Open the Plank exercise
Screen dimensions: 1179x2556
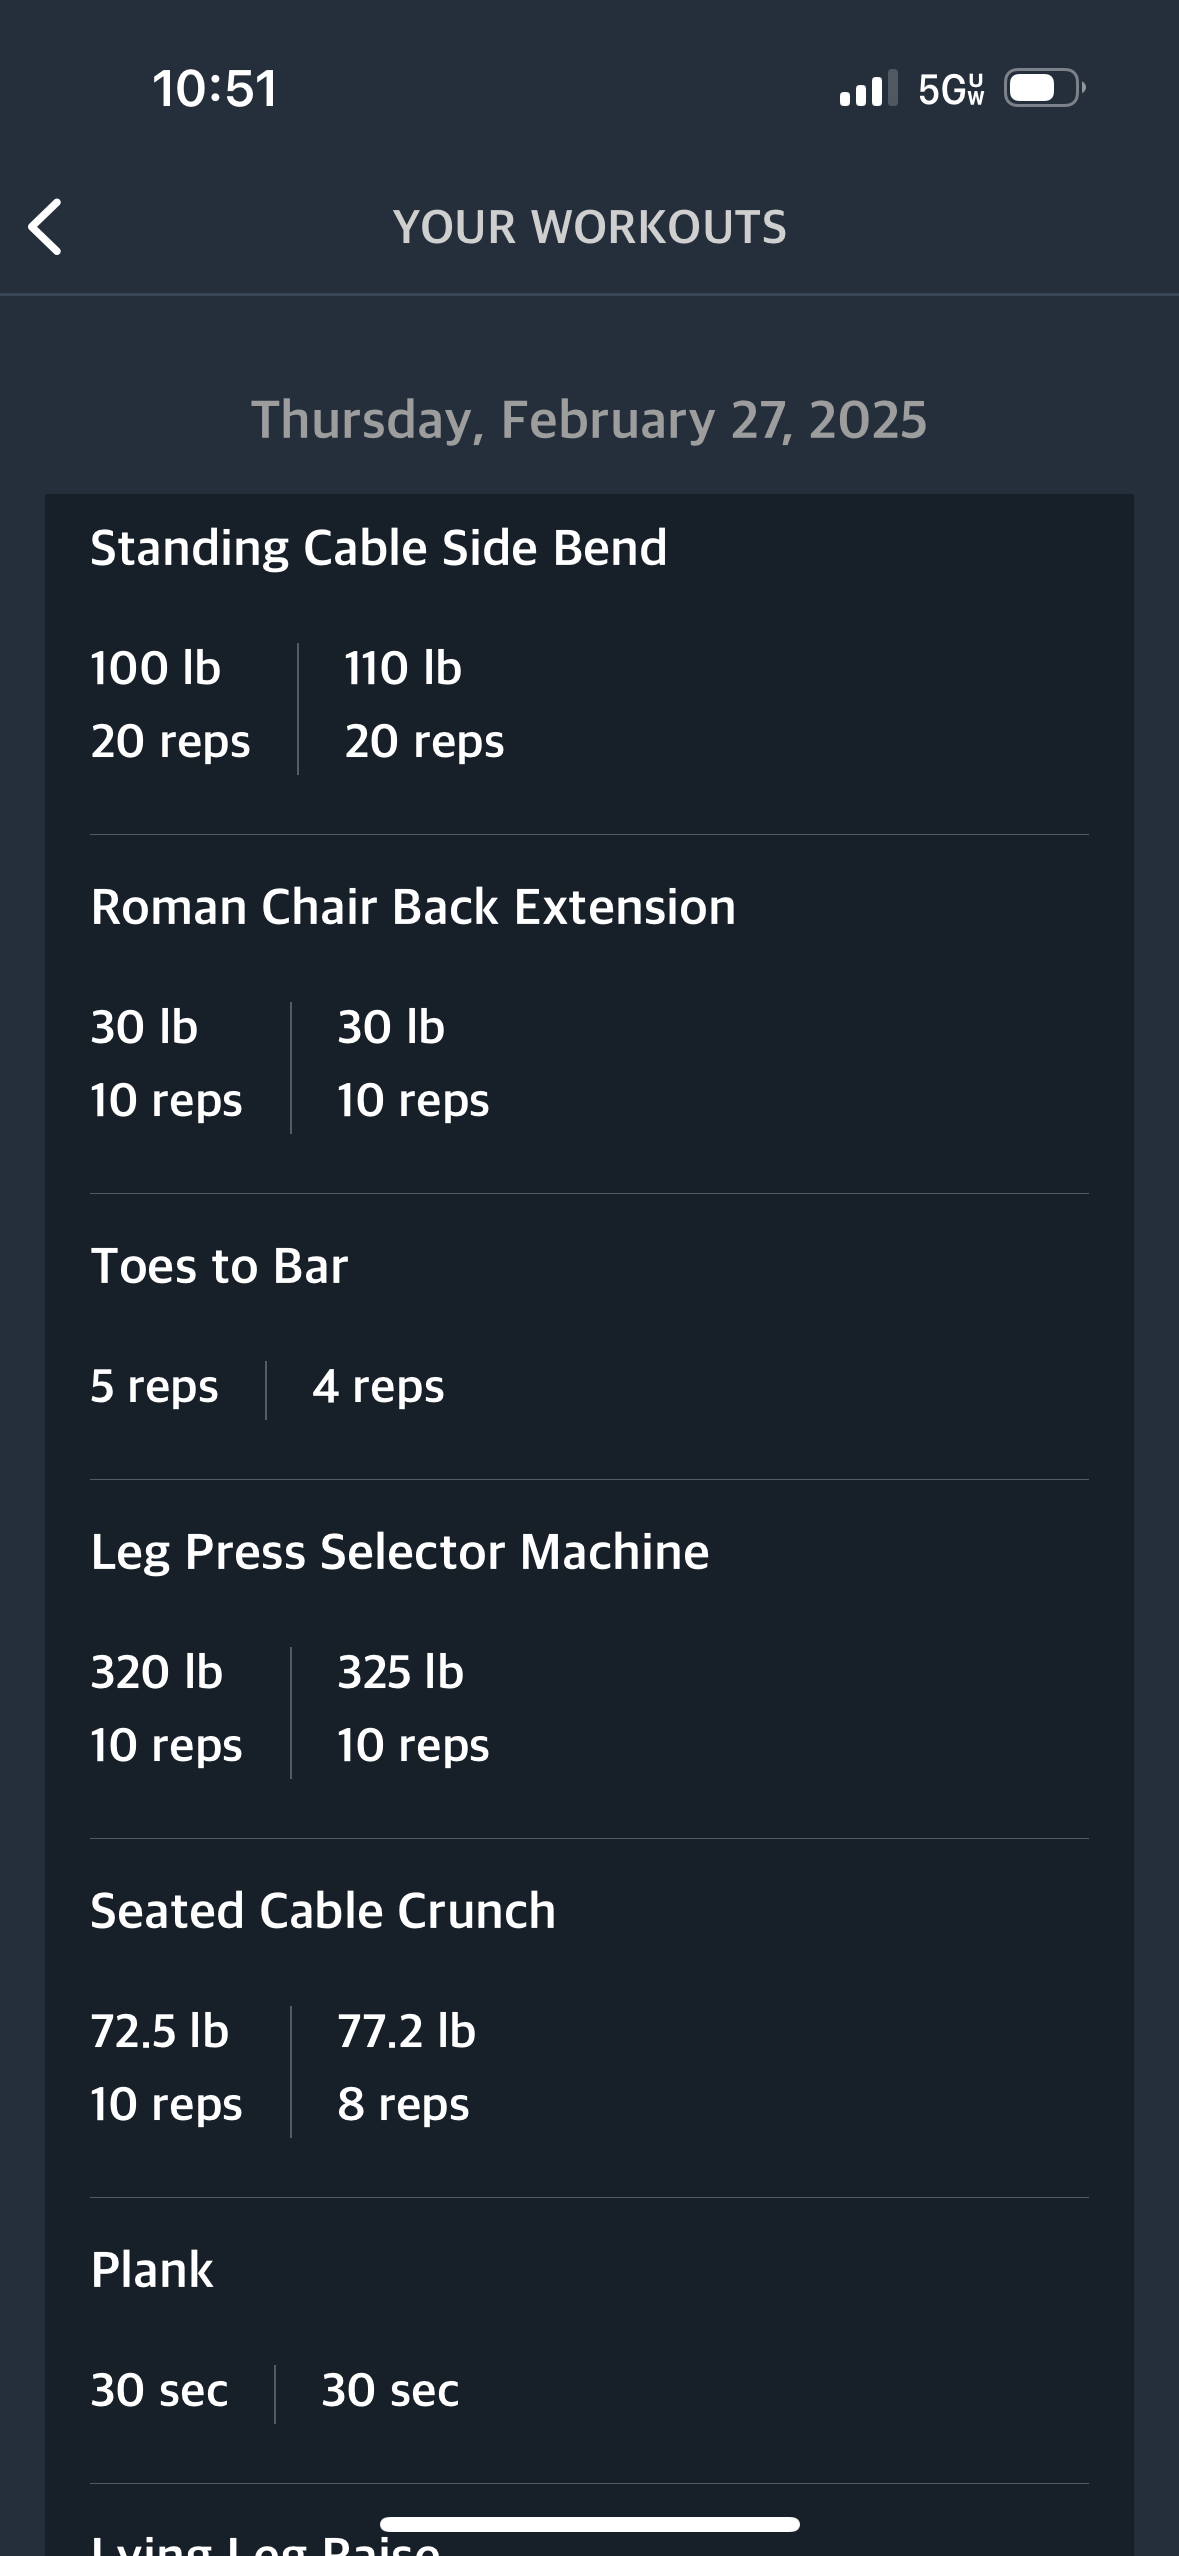[x=152, y=2270]
